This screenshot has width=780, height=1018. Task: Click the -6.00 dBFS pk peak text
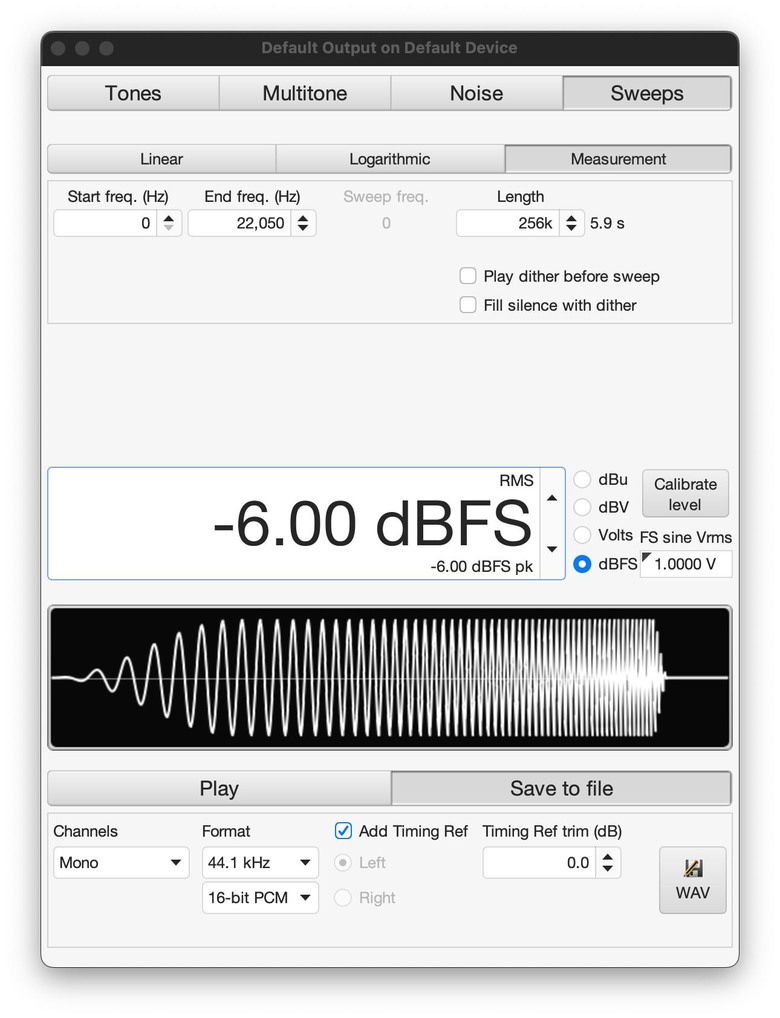[481, 567]
